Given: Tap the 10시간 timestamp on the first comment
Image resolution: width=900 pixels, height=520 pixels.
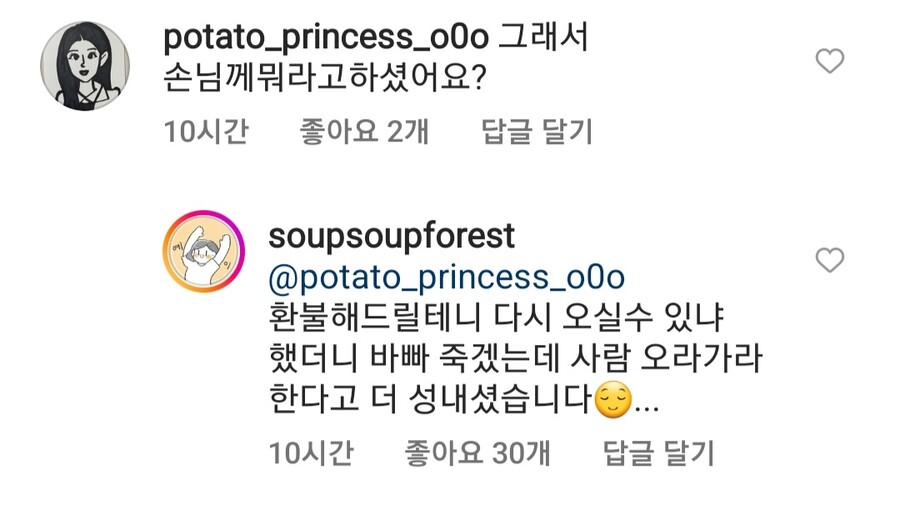Looking at the screenshot, I should [x=205, y=131].
